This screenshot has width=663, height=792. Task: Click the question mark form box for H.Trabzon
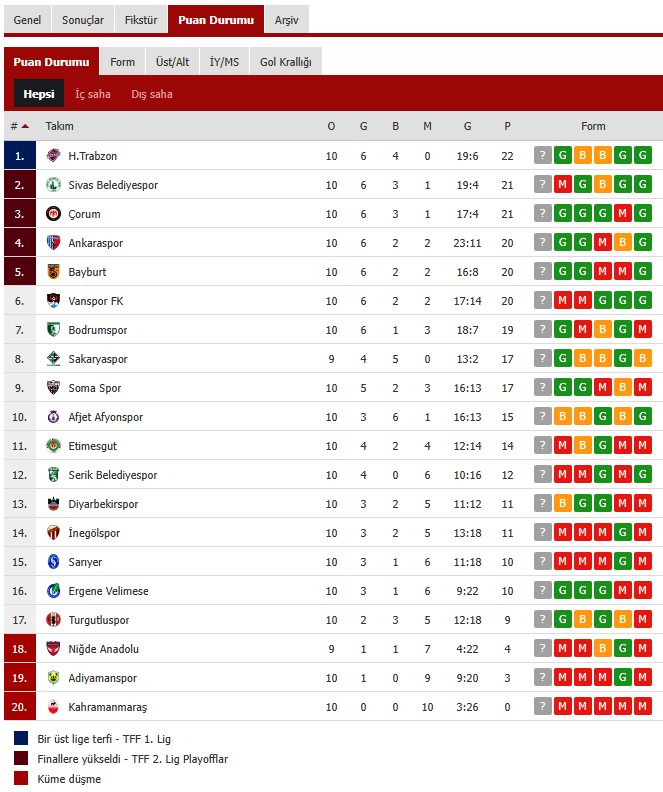coord(542,156)
